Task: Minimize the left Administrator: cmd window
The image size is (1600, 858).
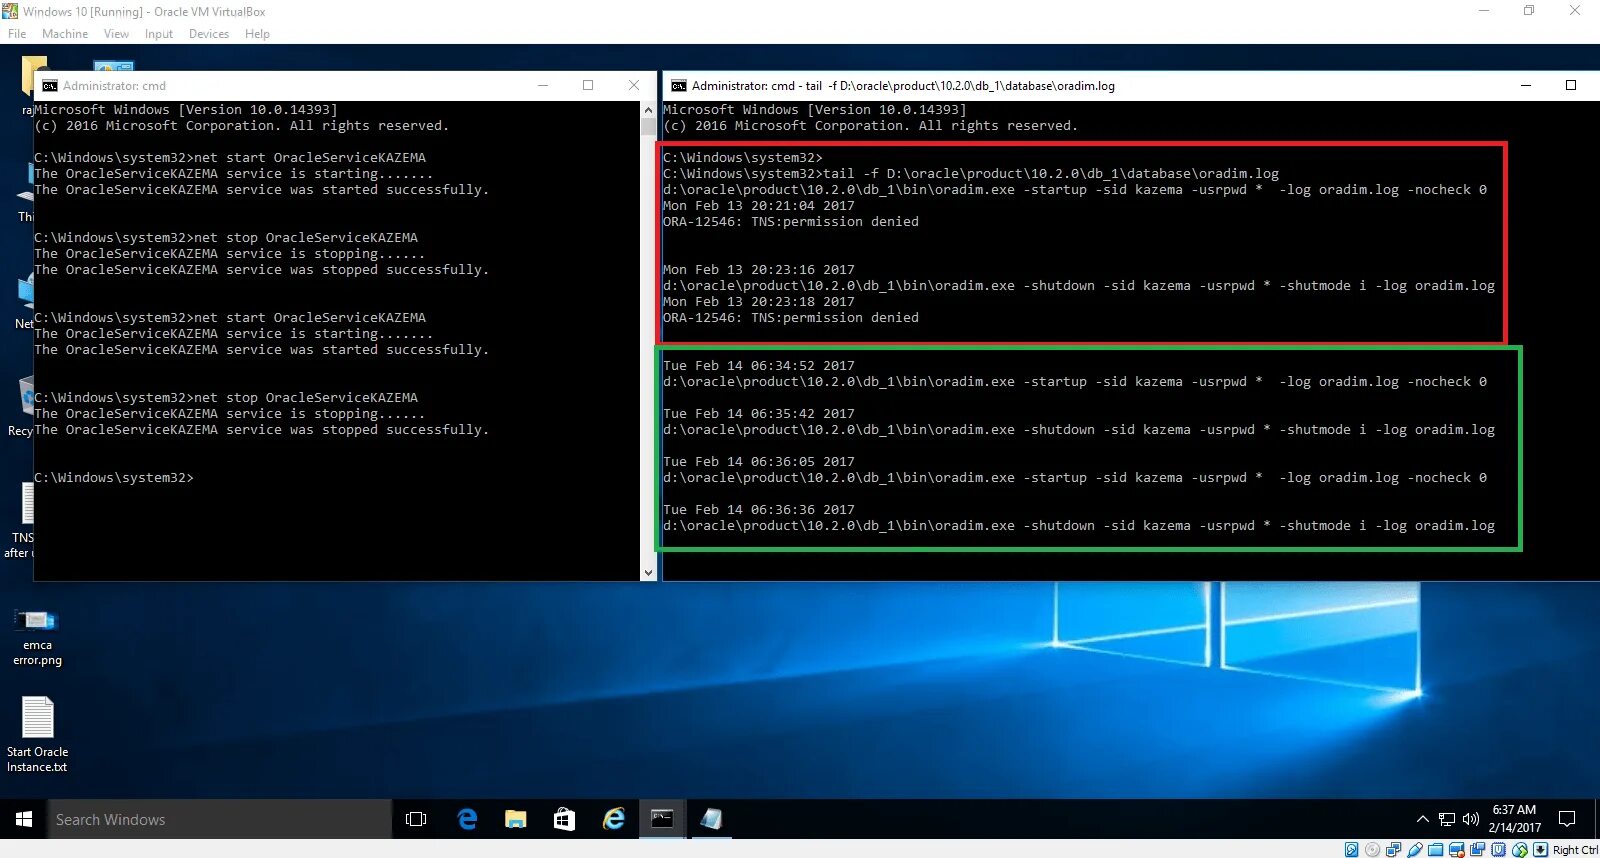Action: pos(543,86)
